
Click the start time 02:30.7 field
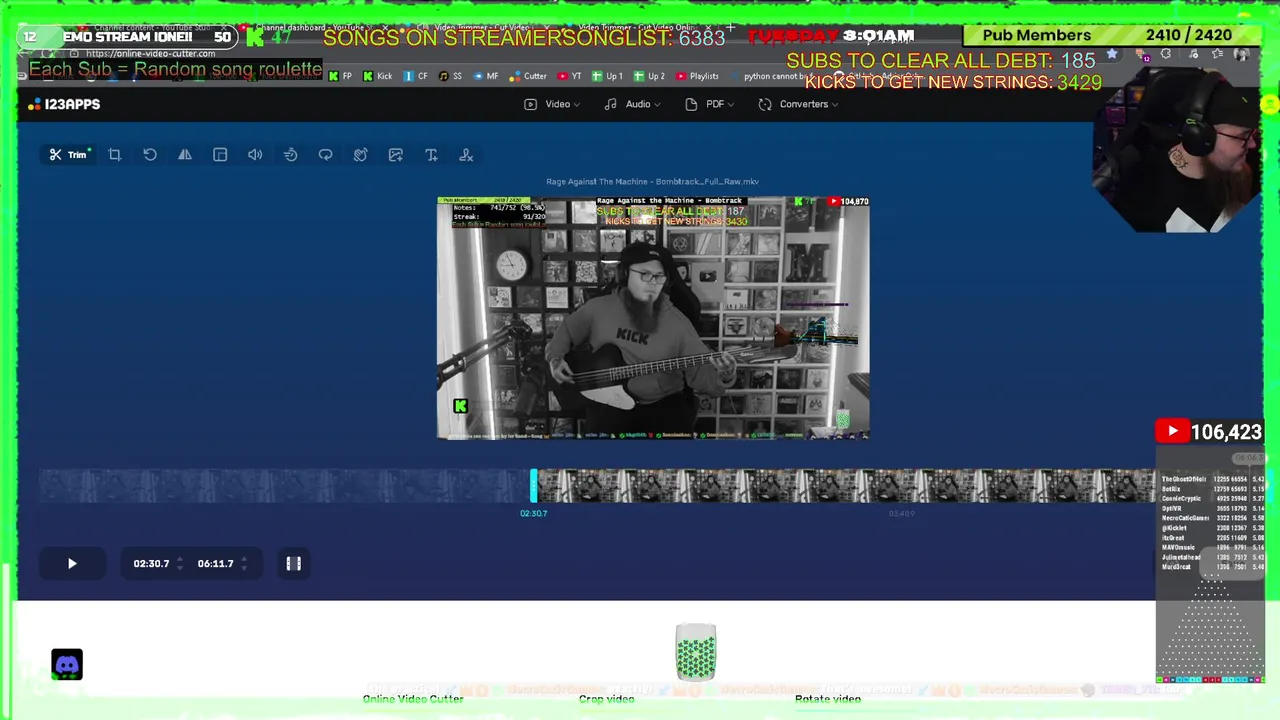(152, 564)
